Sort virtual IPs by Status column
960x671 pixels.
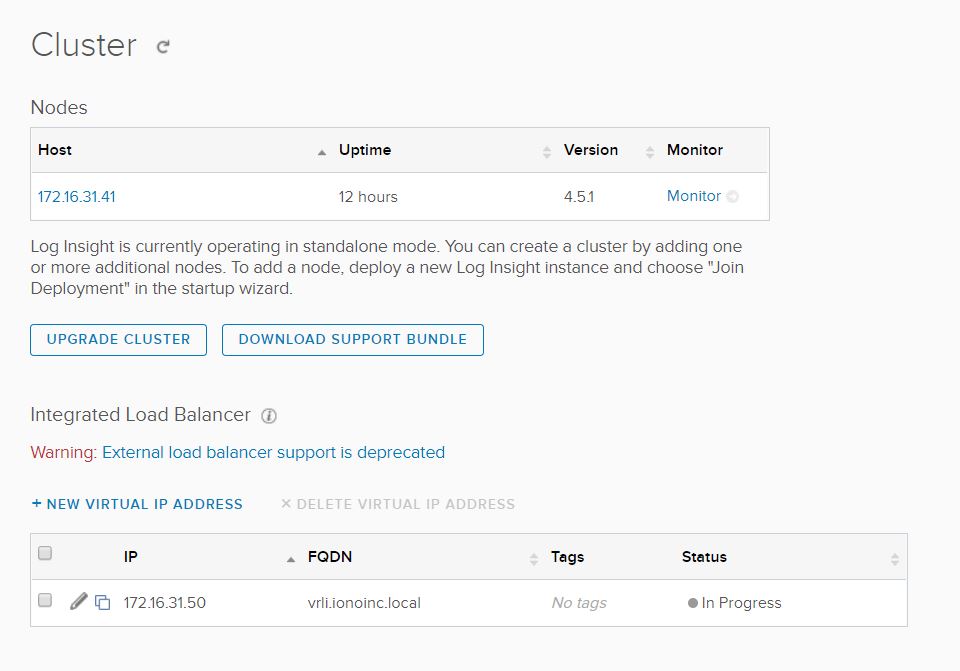pos(894,559)
